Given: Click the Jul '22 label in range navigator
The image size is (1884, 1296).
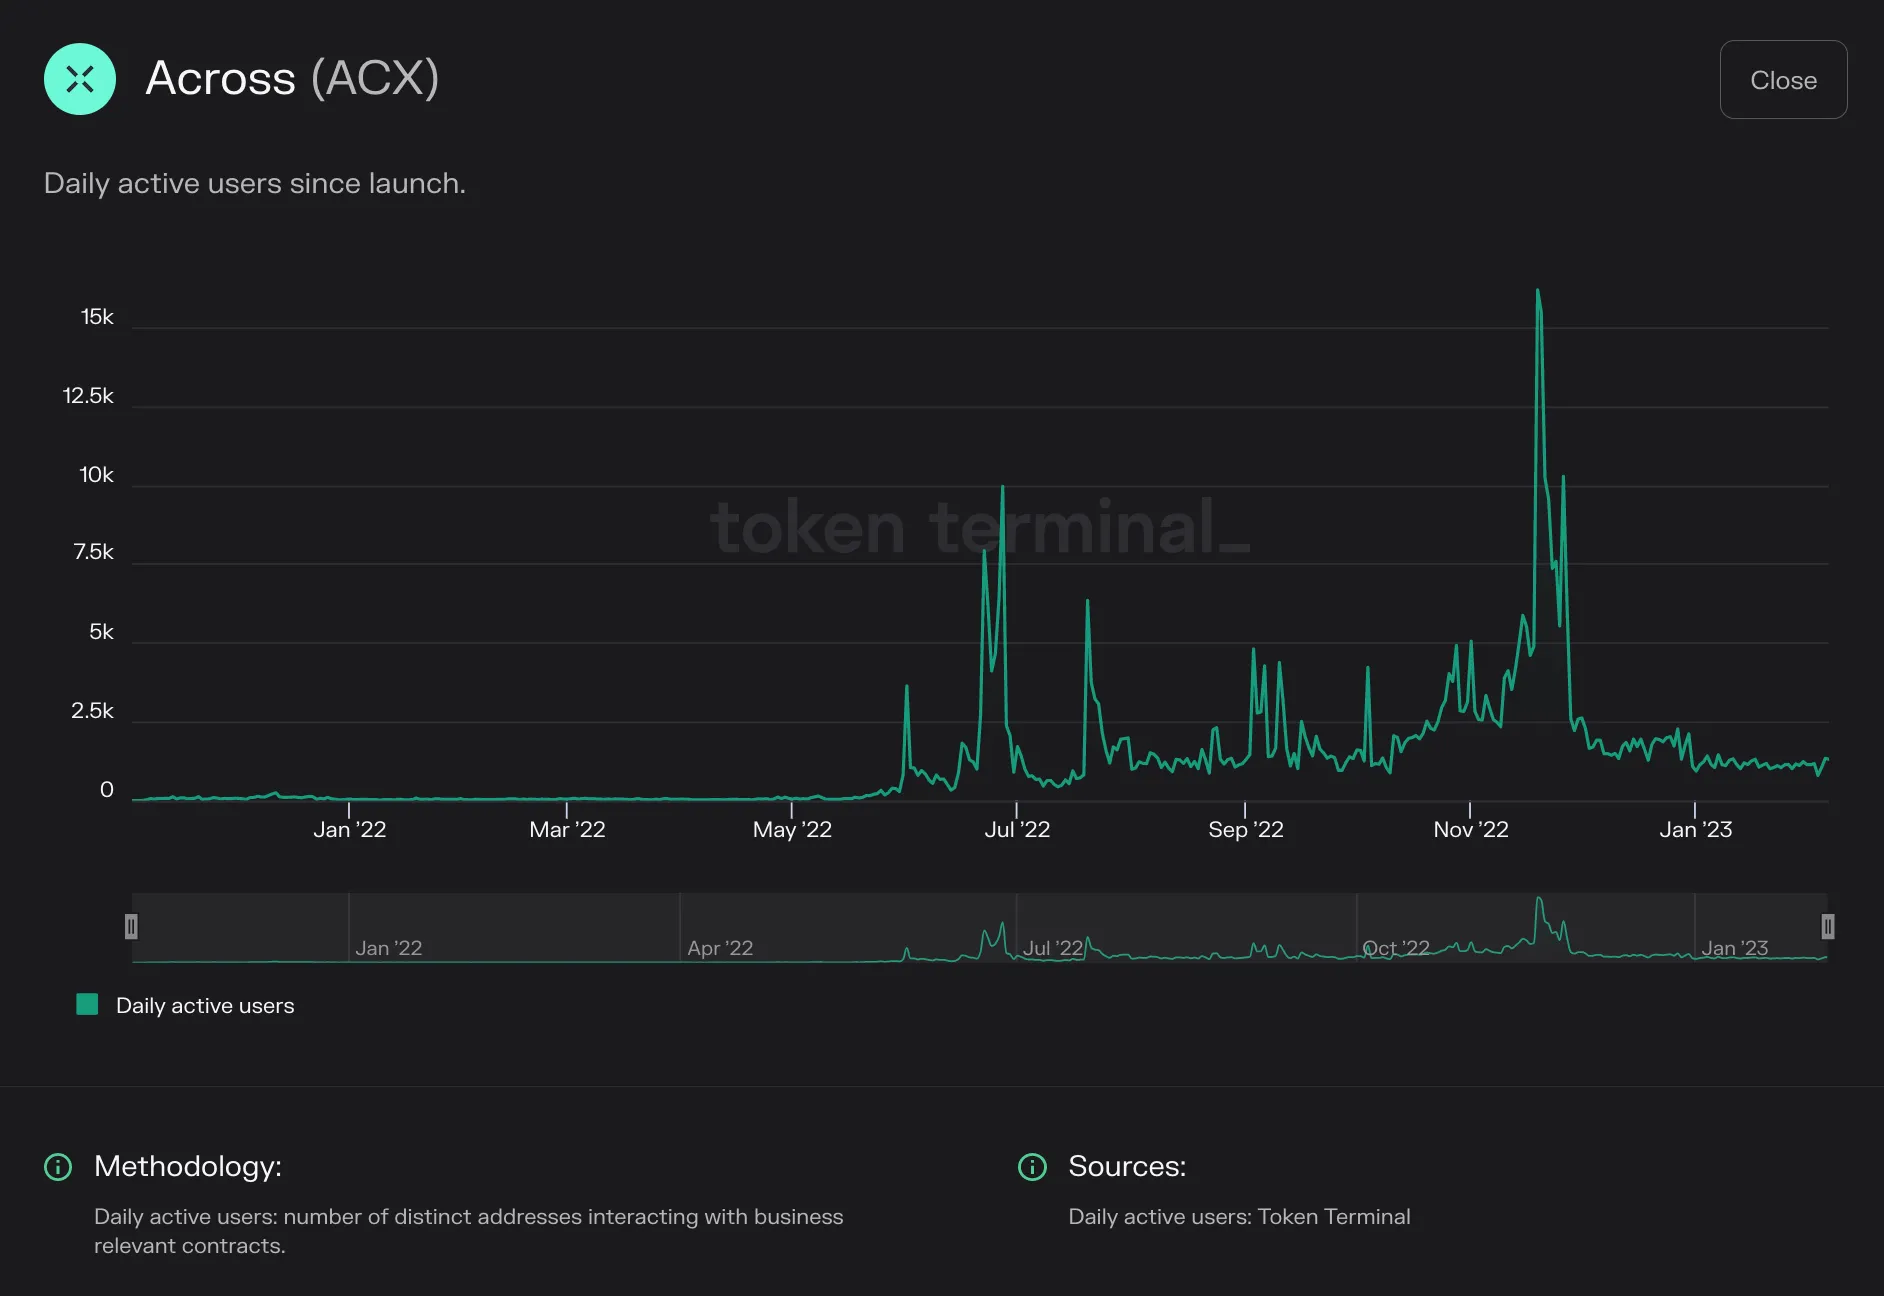Looking at the screenshot, I should point(1053,948).
